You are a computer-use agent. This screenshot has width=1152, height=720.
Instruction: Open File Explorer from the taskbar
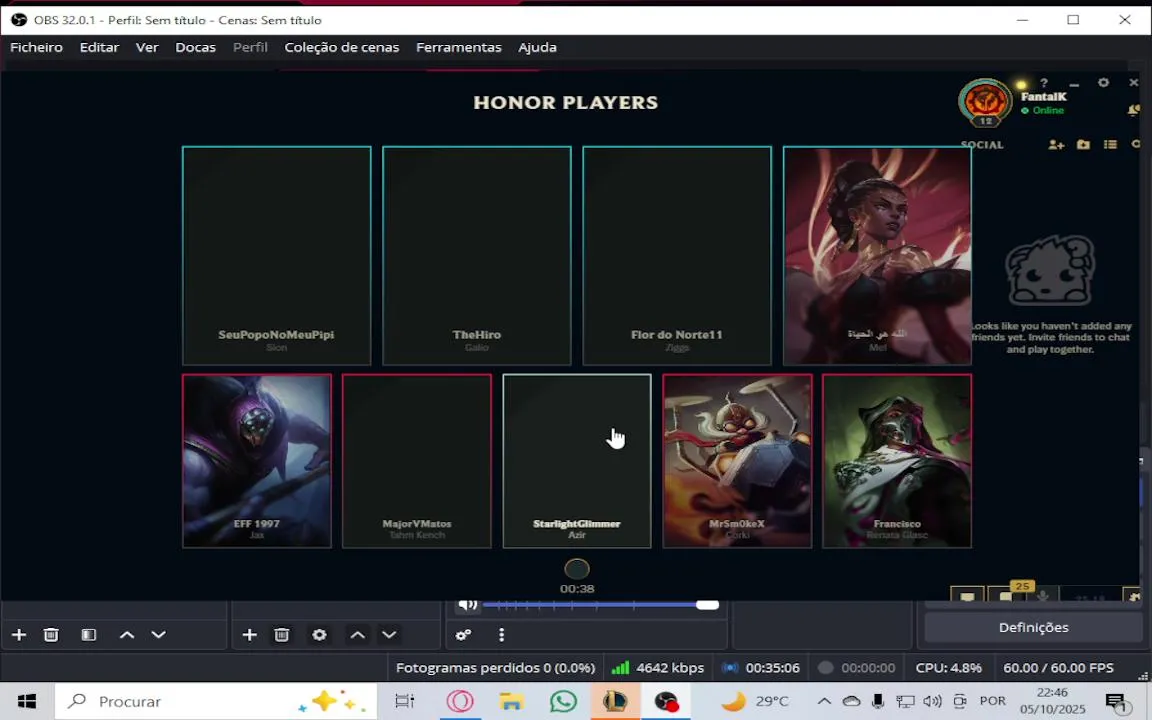tap(511, 702)
